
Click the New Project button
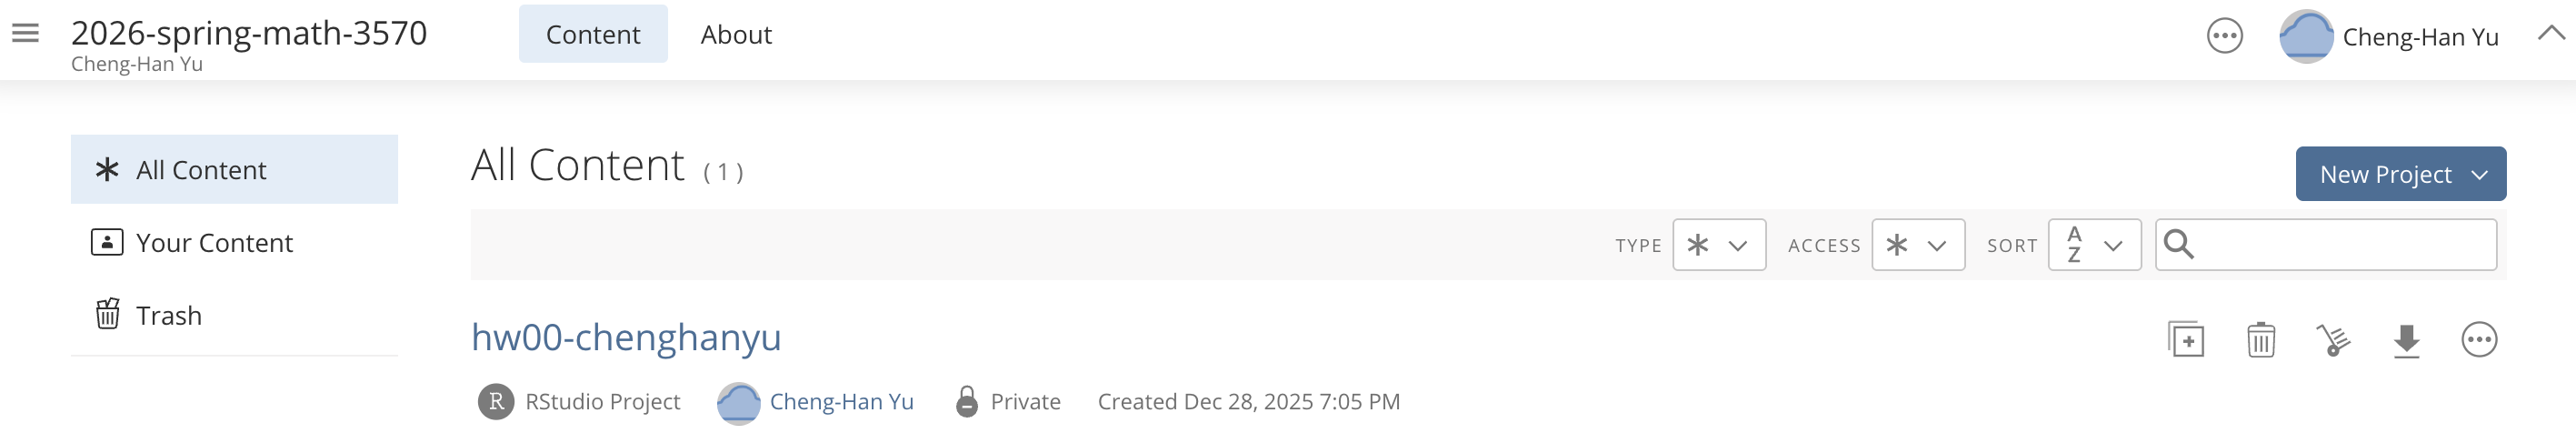(x=2400, y=174)
